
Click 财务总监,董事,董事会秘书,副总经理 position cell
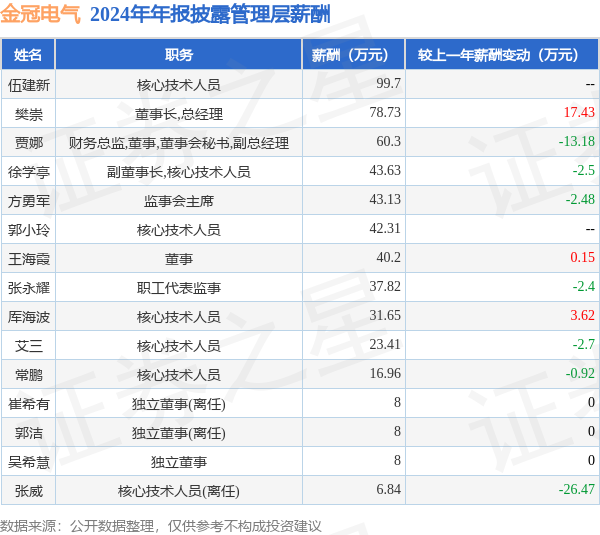pos(179,143)
